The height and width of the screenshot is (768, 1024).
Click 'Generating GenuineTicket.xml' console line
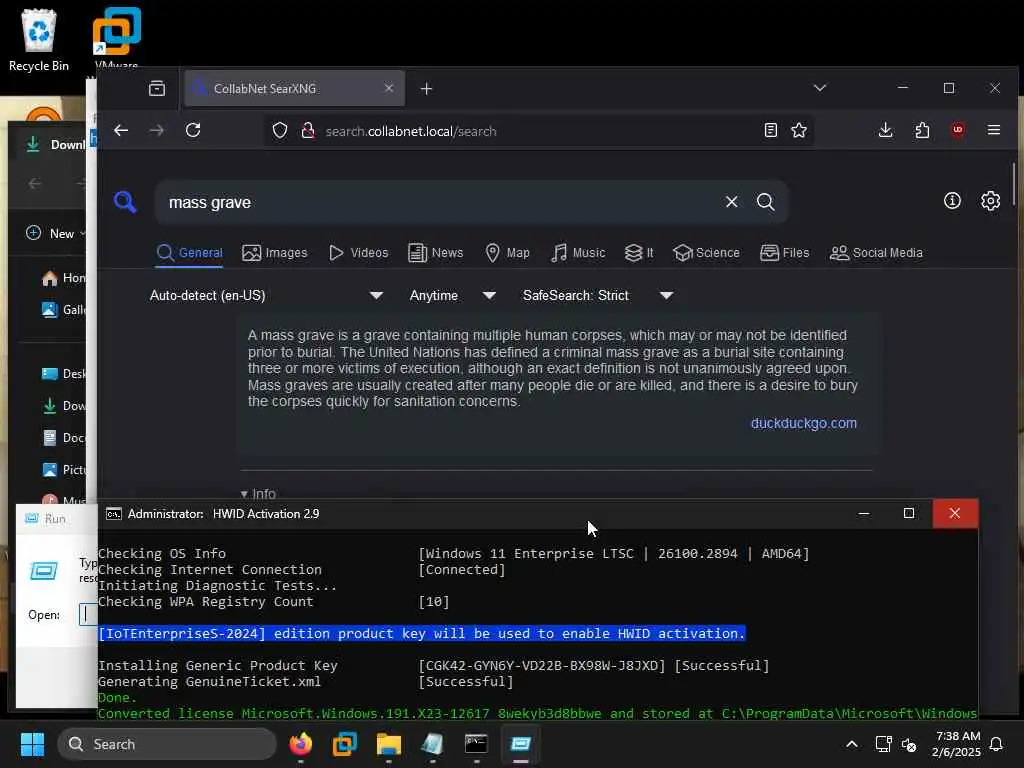point(210,682)
